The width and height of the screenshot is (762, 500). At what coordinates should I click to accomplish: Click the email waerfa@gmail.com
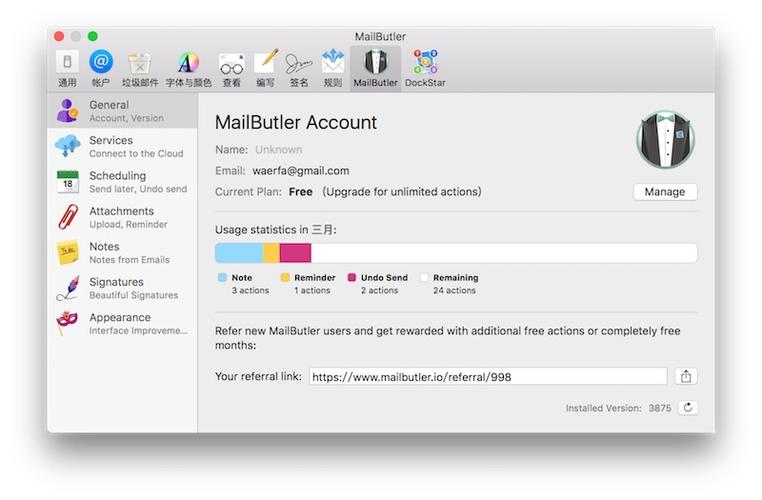[x=301, y=171]
